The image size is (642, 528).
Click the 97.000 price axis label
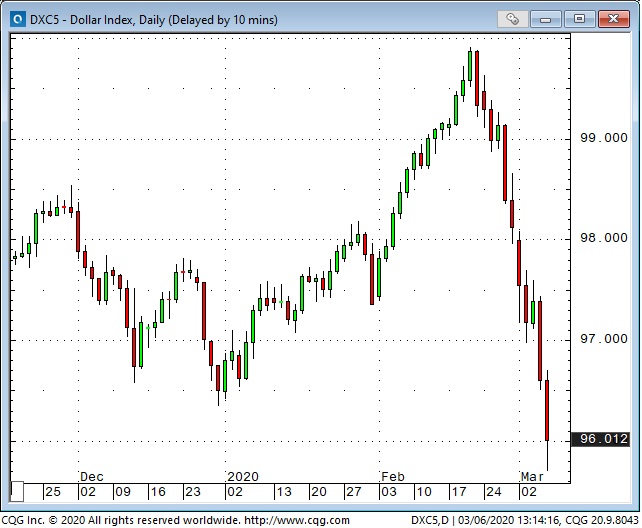click(604, 339)
